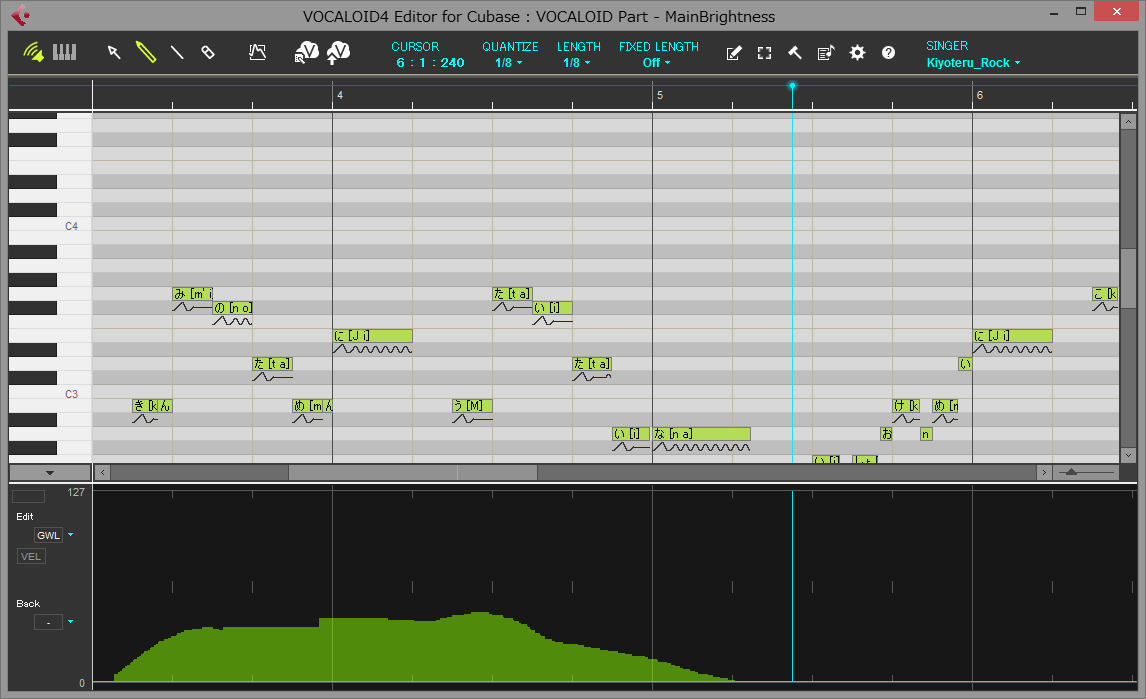Click the horizontal scrollbar left arrow
Image resolution: width=1146 pixels, height=699 pixels.
(102, 472)
